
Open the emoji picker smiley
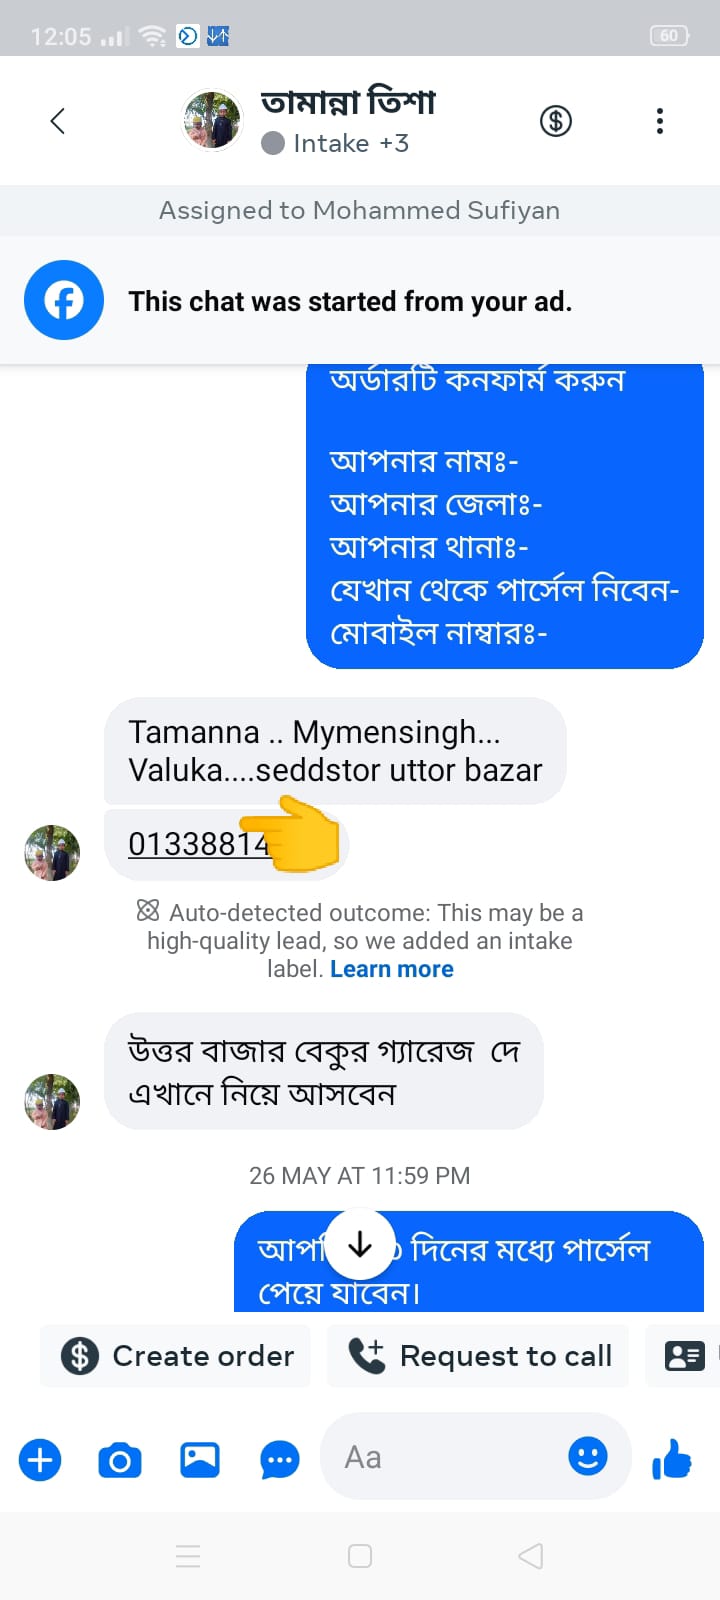click(588, 1456)
